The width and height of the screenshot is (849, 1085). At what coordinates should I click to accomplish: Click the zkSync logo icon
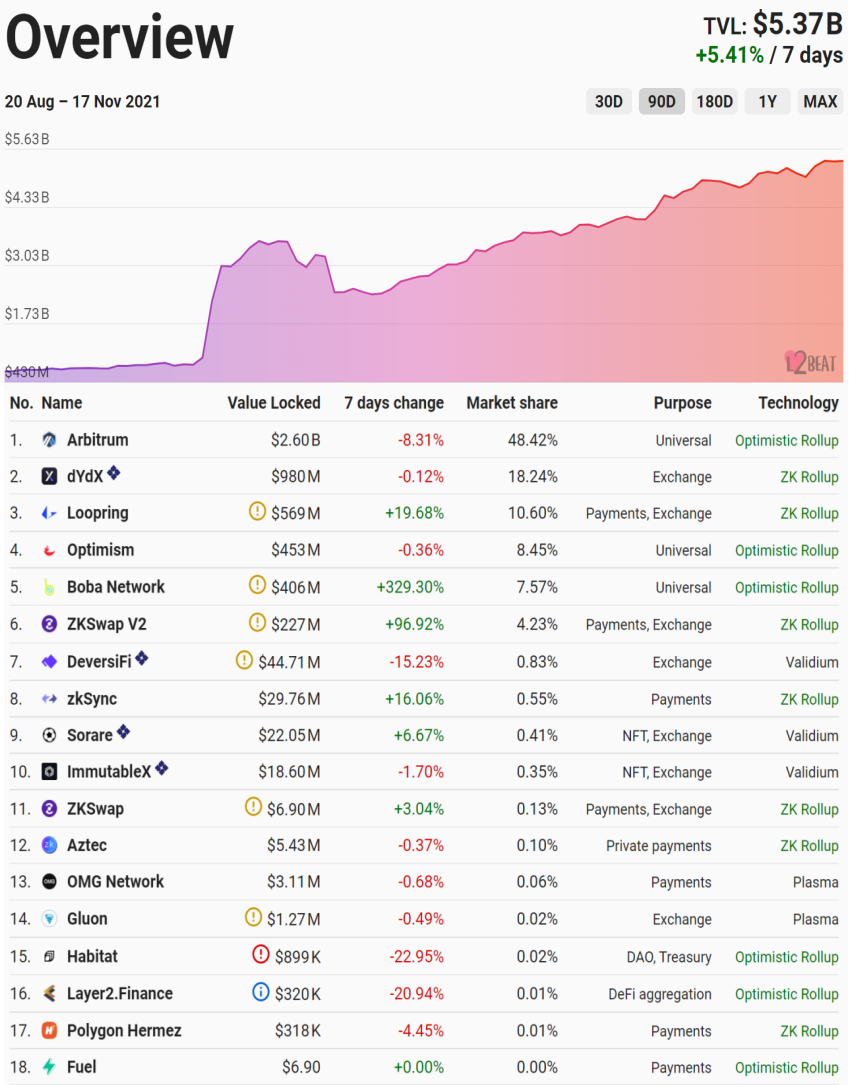[x=49, y=699]
